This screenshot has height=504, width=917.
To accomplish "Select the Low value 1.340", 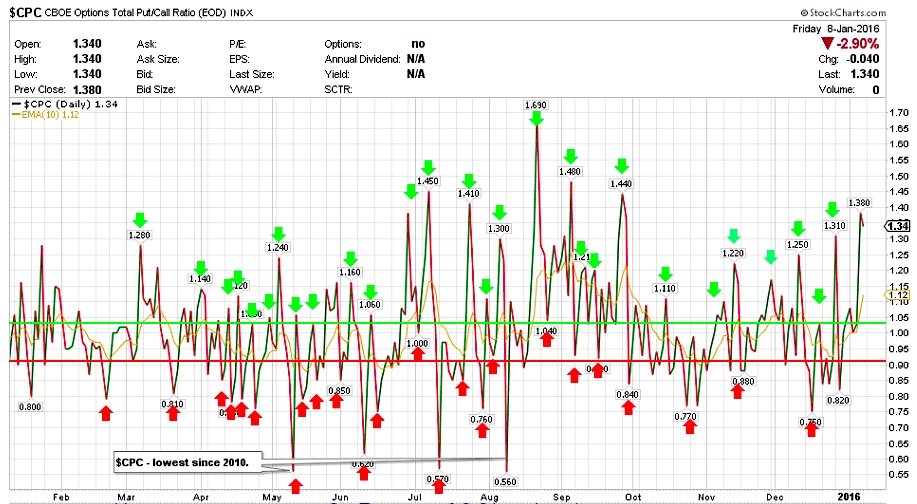I will [x=87, y=74].
